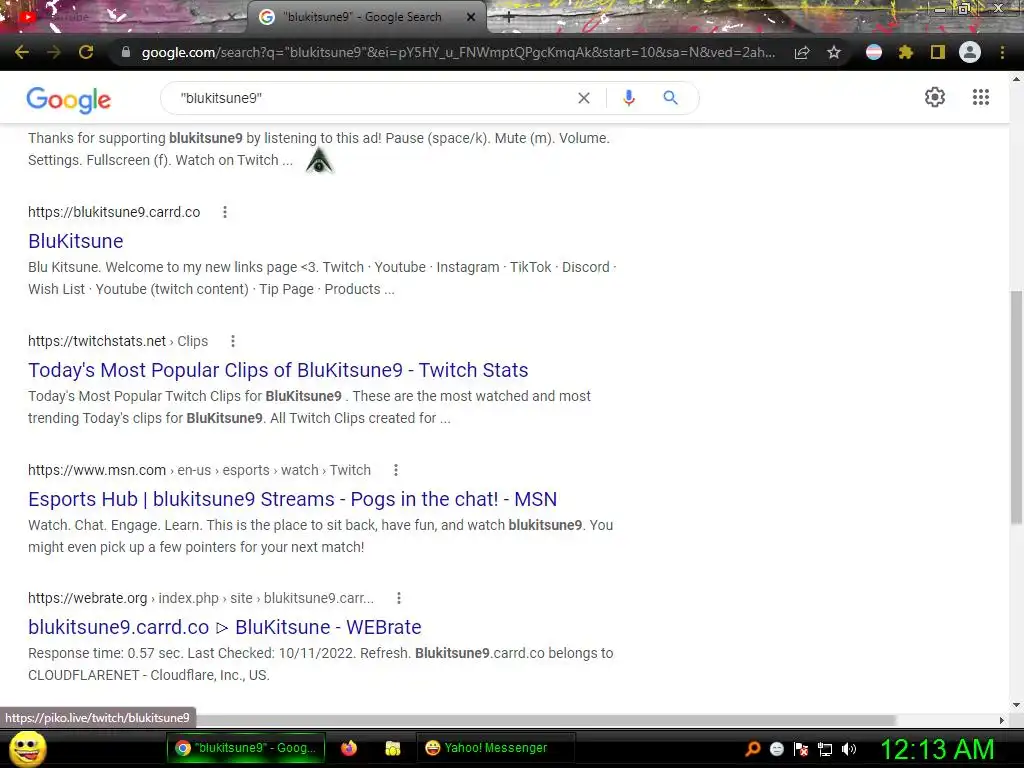Open Yahoo! Messenger from the taskbar
1024x768 pixels.
(x=495, y=748)
